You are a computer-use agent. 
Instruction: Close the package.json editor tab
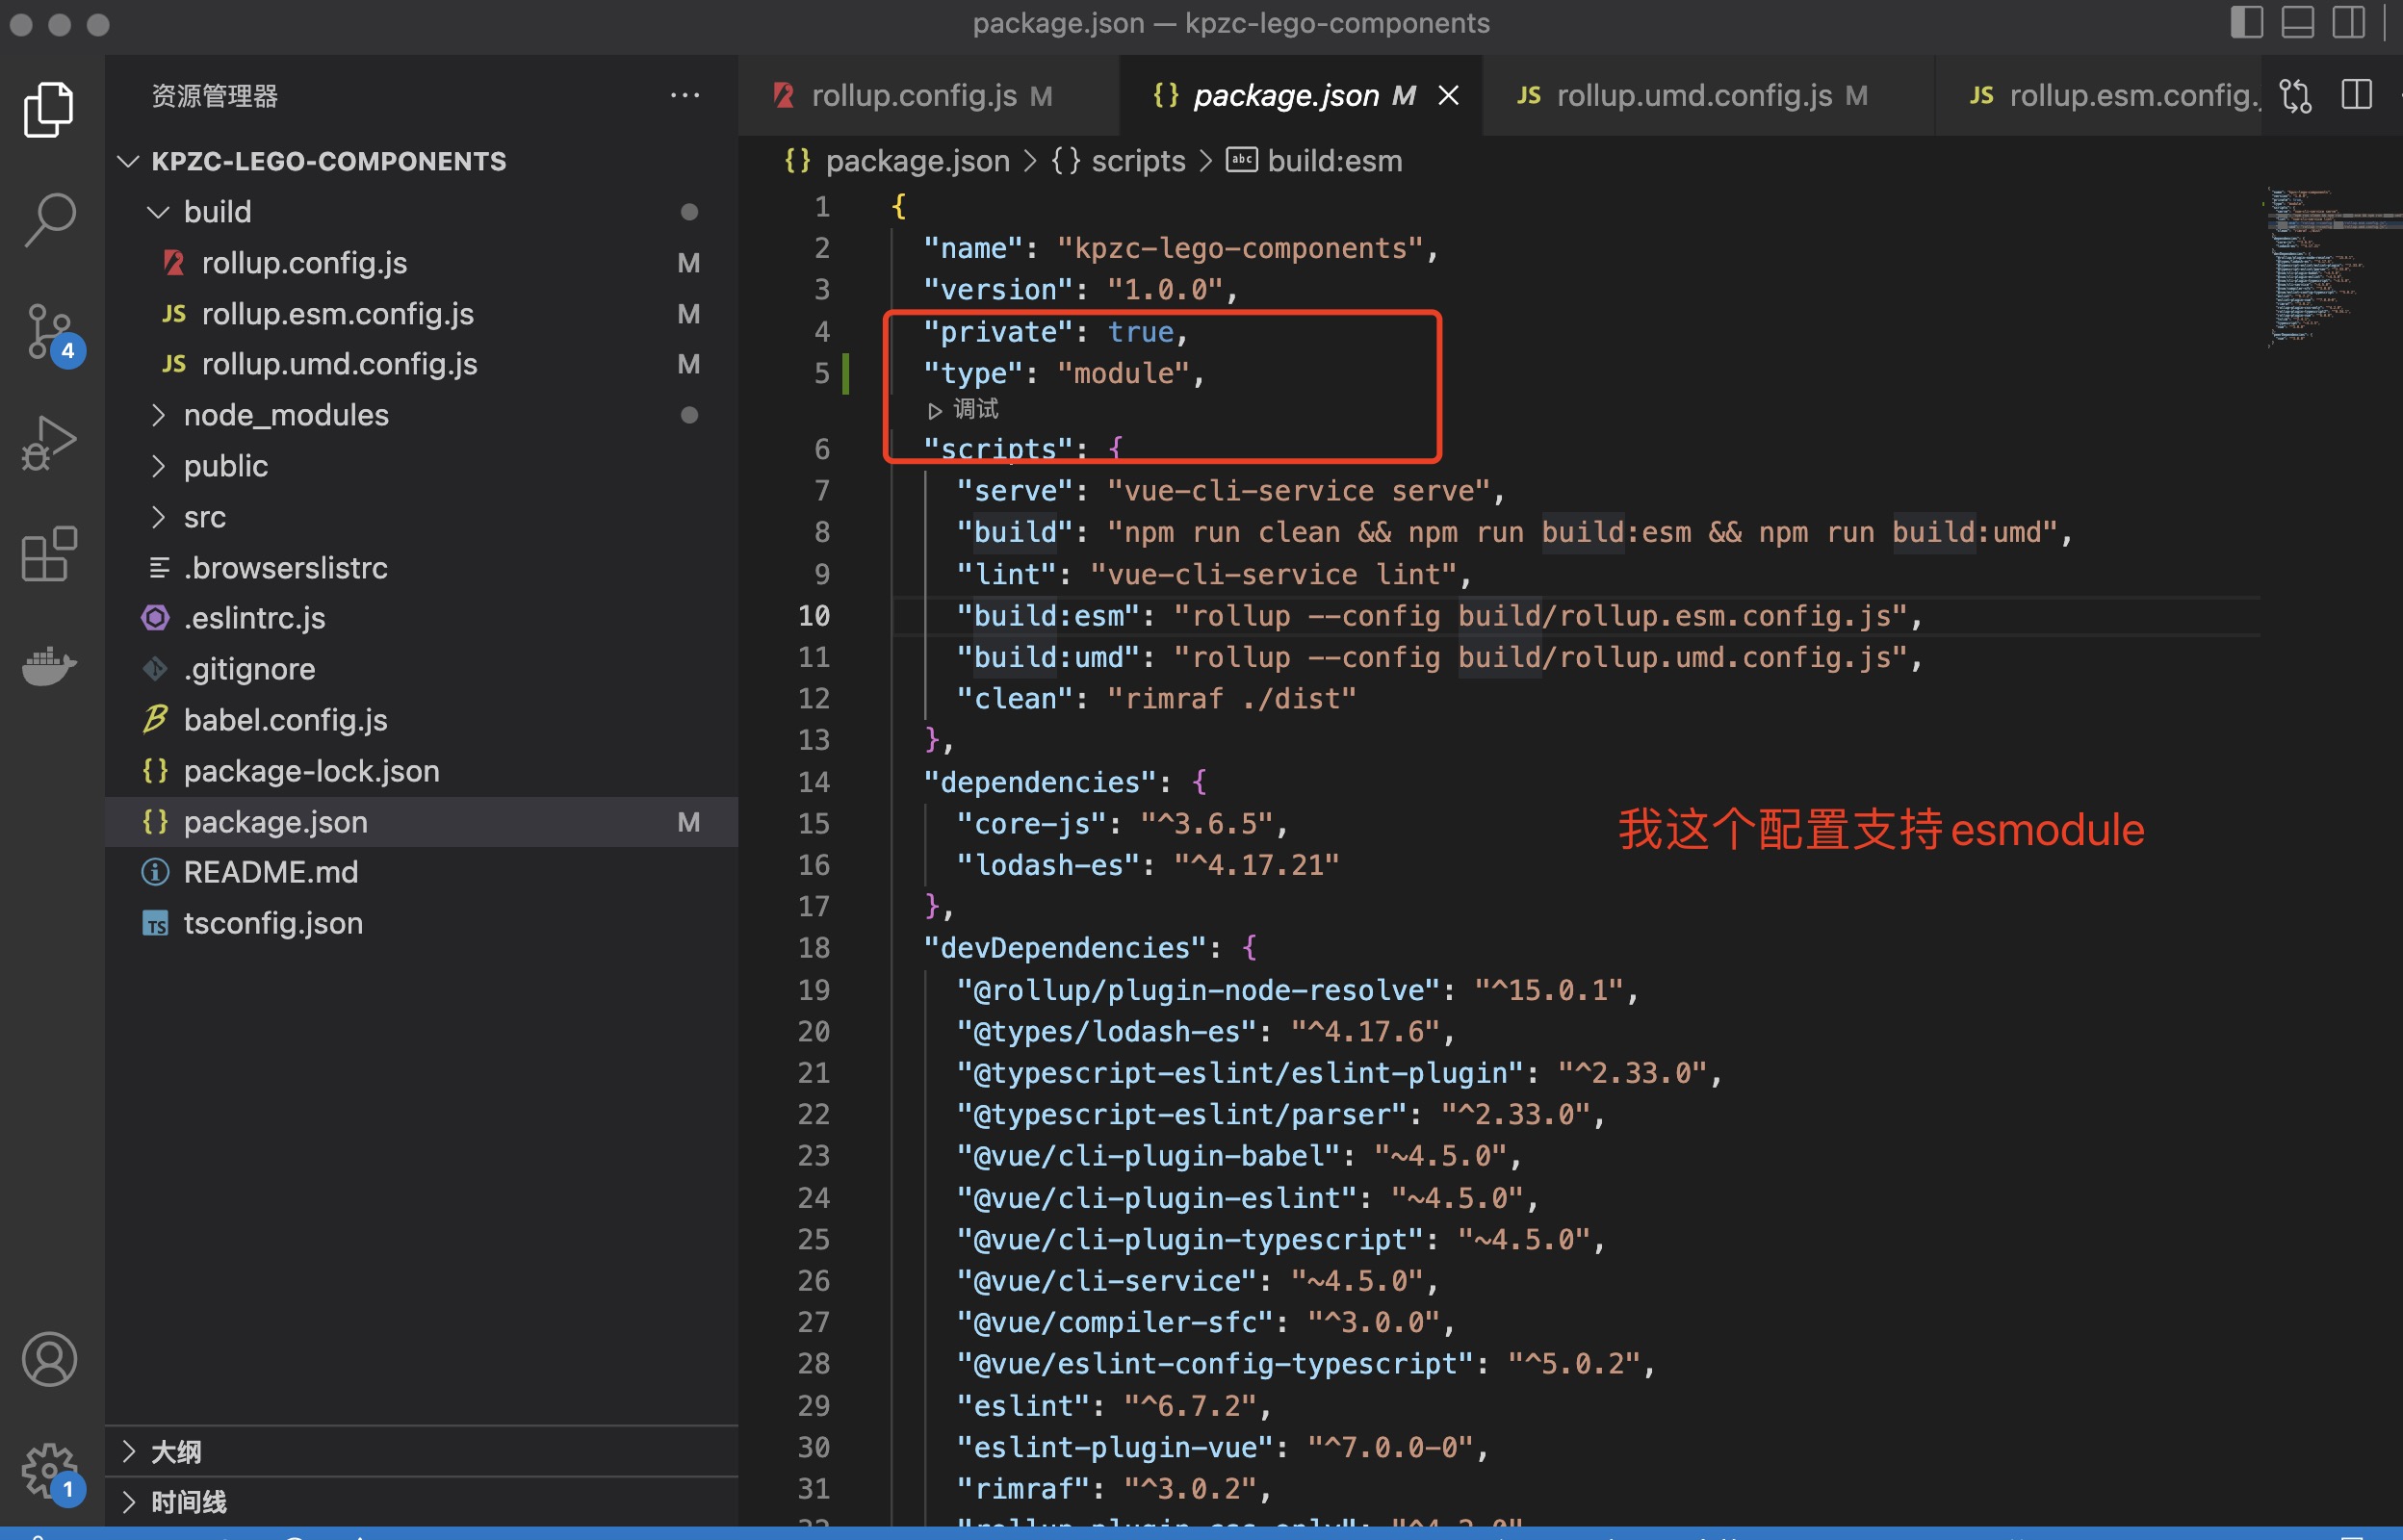click(1449, 96)
